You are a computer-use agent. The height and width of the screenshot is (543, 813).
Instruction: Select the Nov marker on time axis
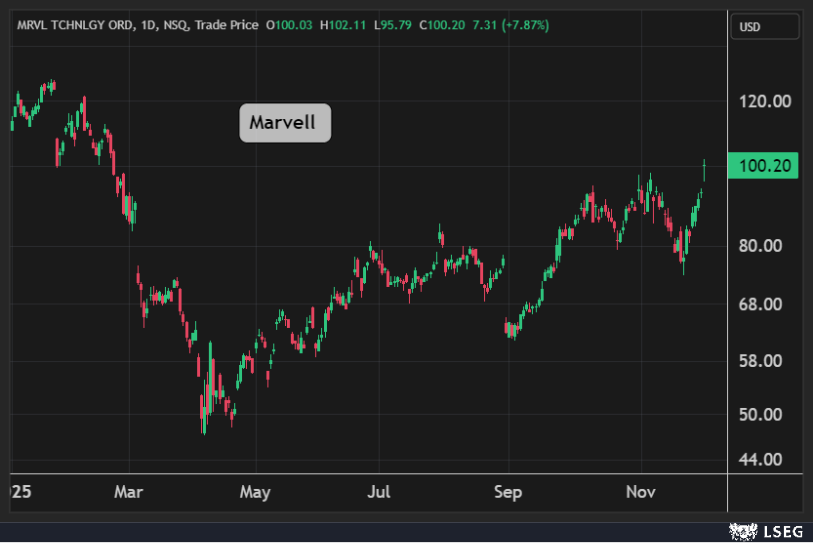639,492
